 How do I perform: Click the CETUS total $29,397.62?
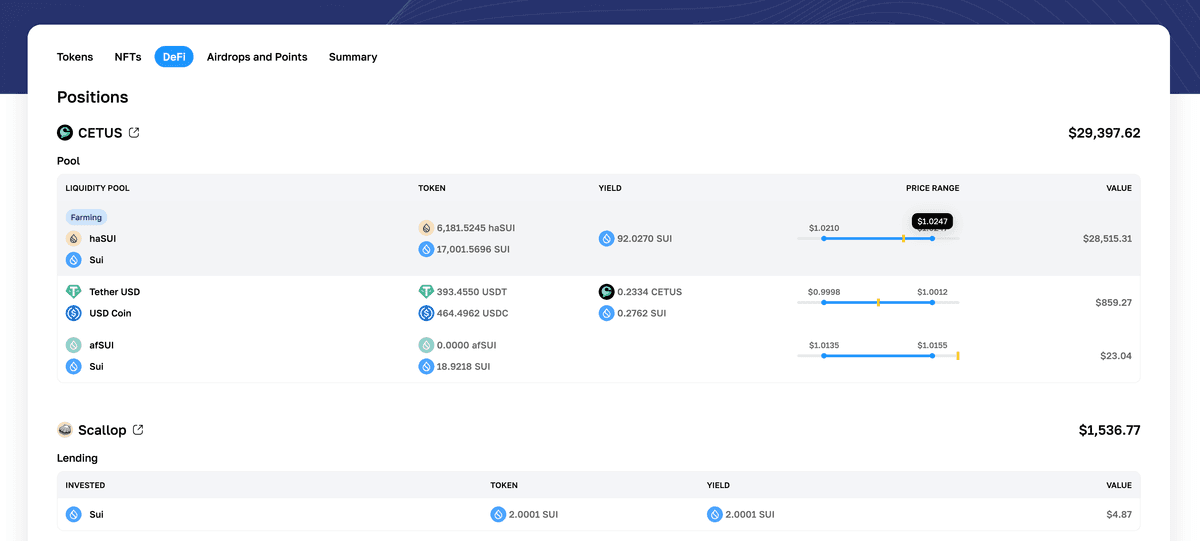[1104, 133]
